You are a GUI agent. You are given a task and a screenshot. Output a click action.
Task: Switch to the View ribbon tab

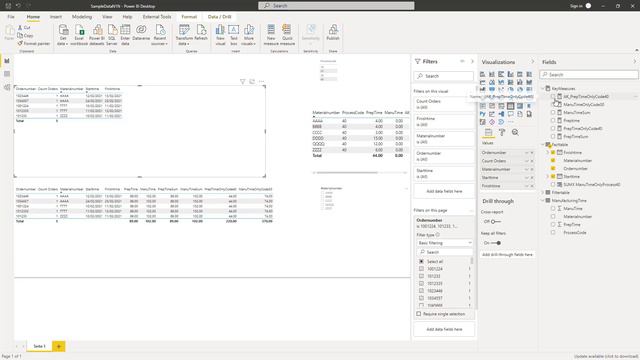click(107, 17)
